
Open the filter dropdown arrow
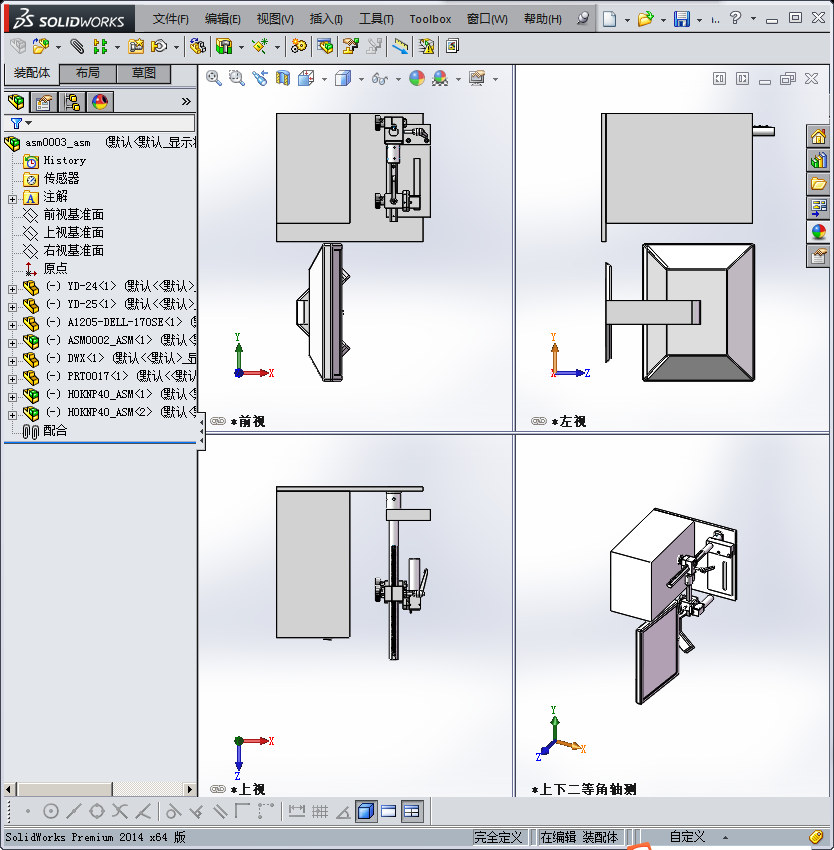29,123
